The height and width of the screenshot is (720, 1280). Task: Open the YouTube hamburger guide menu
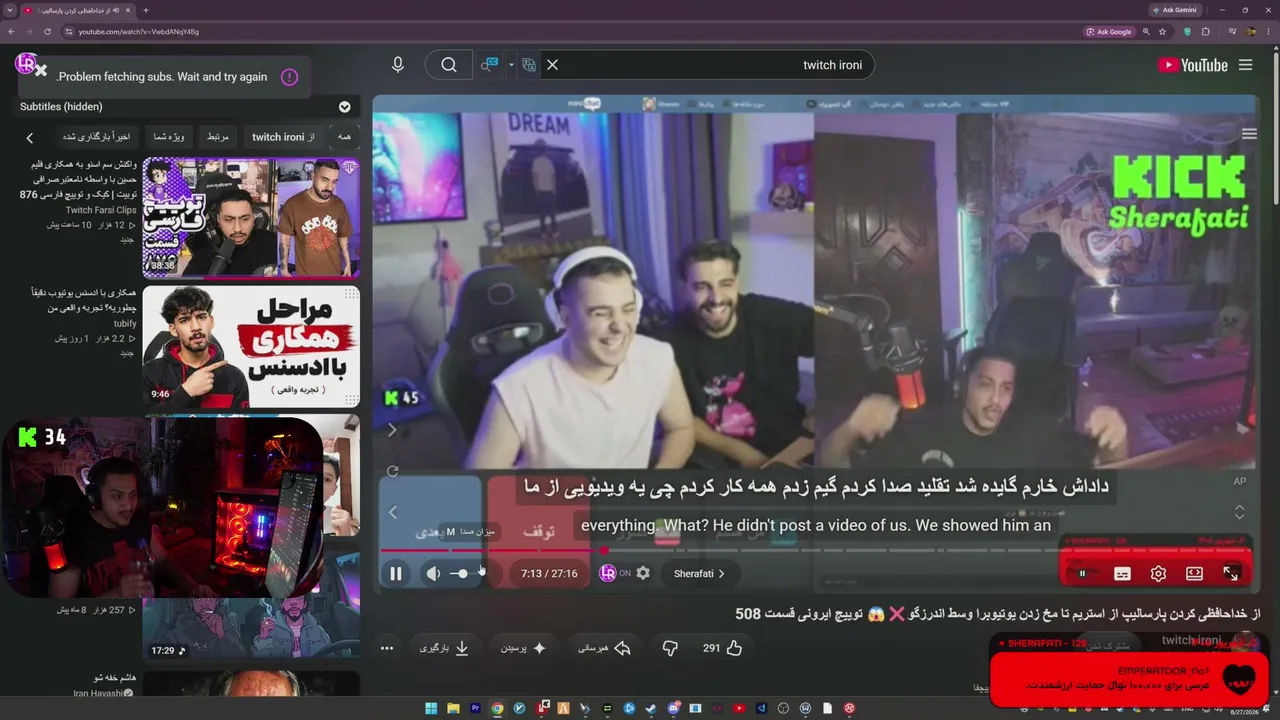pos(1245,65)
